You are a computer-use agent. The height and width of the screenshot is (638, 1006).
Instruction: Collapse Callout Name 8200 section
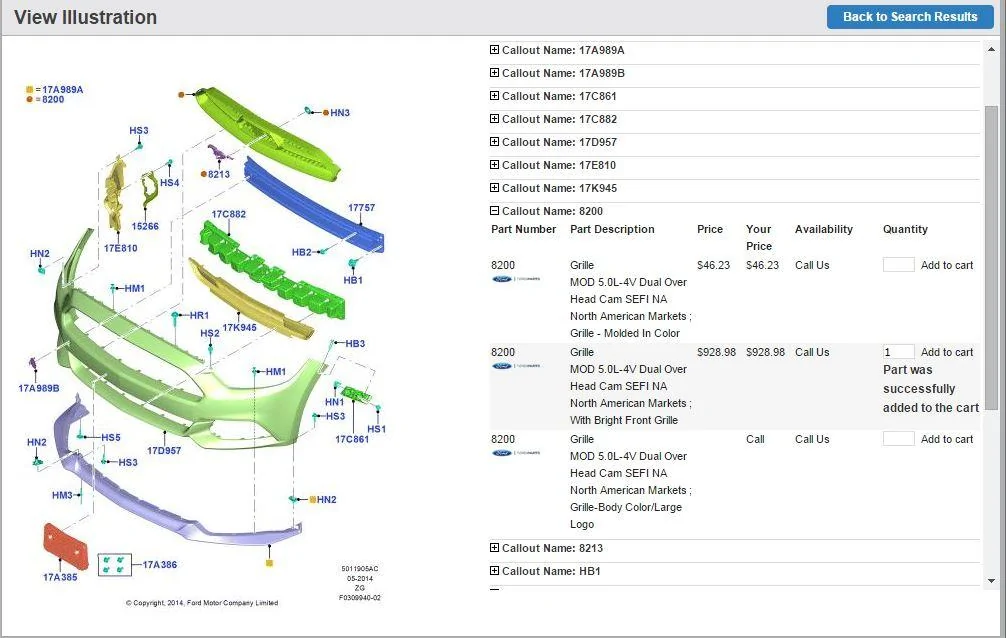click(494, 211)
